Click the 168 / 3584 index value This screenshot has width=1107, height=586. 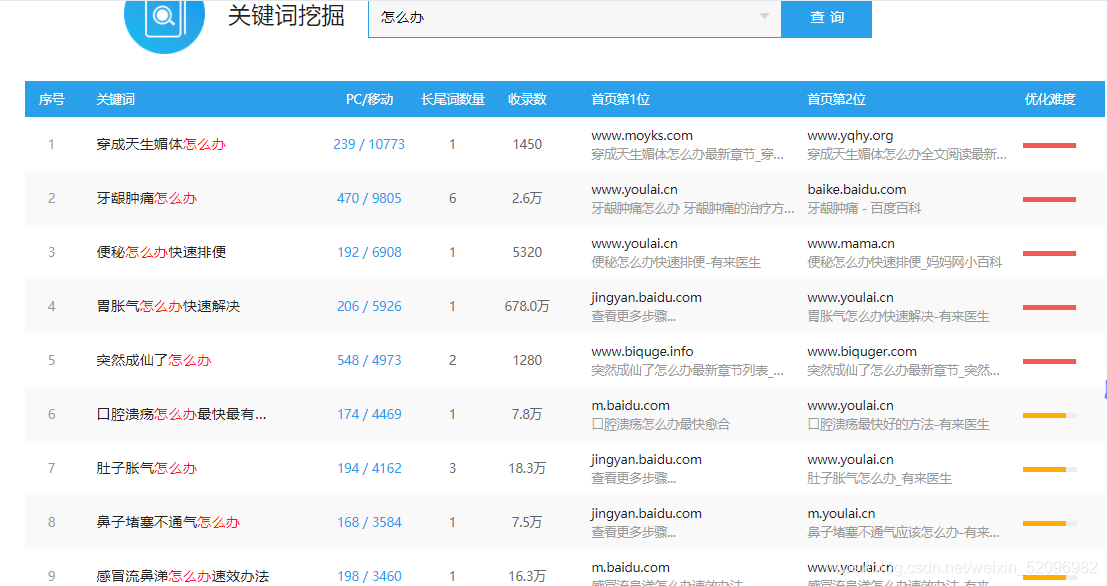click(369, 522)
